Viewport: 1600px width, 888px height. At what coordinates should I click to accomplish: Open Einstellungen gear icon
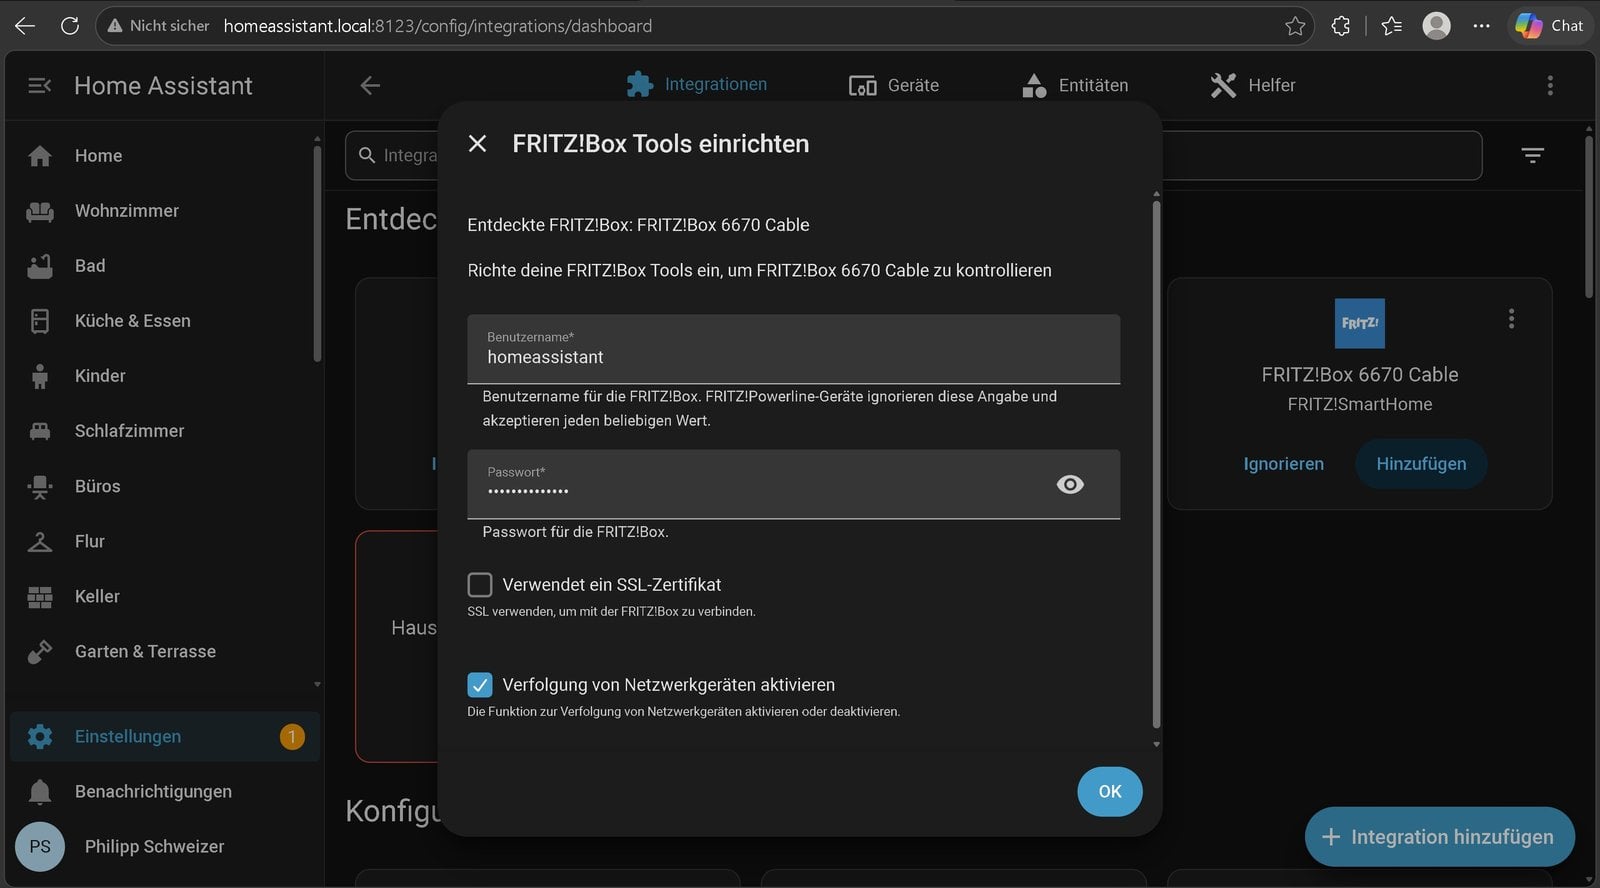[x=40, y=737]
